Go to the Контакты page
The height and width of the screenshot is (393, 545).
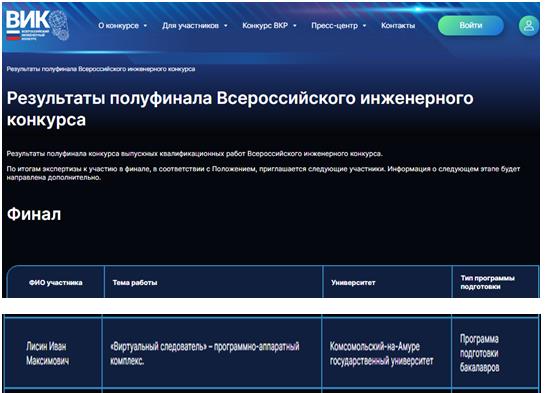click(398, 26)
